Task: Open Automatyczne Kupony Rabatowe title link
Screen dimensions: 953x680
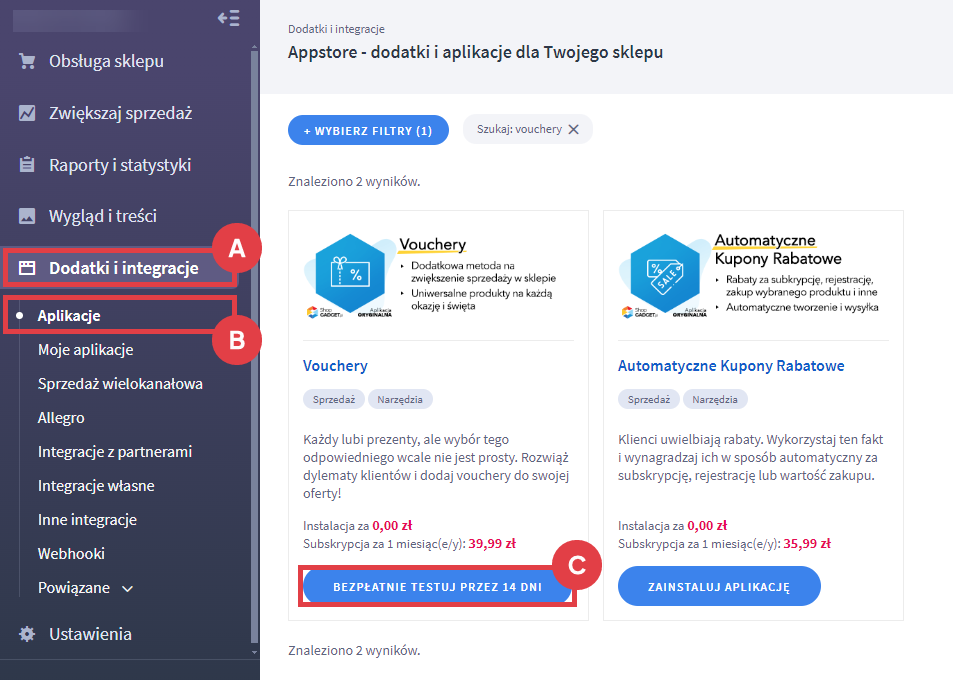Action: 731,366
